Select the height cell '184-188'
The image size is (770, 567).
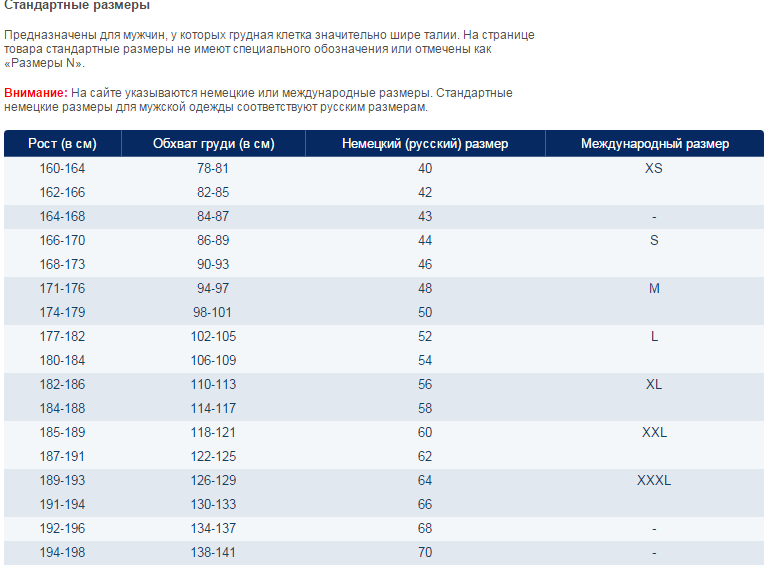(62, 408)
